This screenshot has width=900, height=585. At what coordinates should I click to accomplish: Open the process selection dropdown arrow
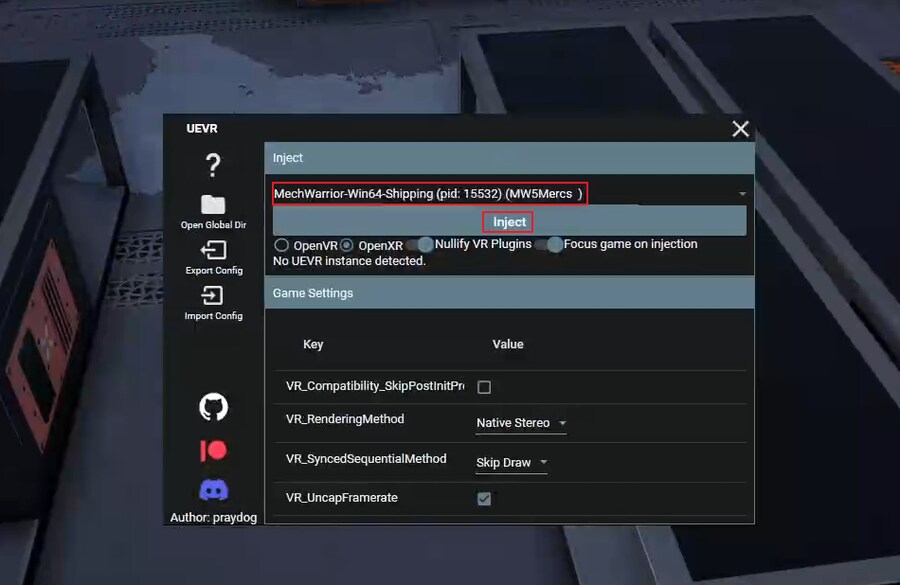click(x=742, y=194)
